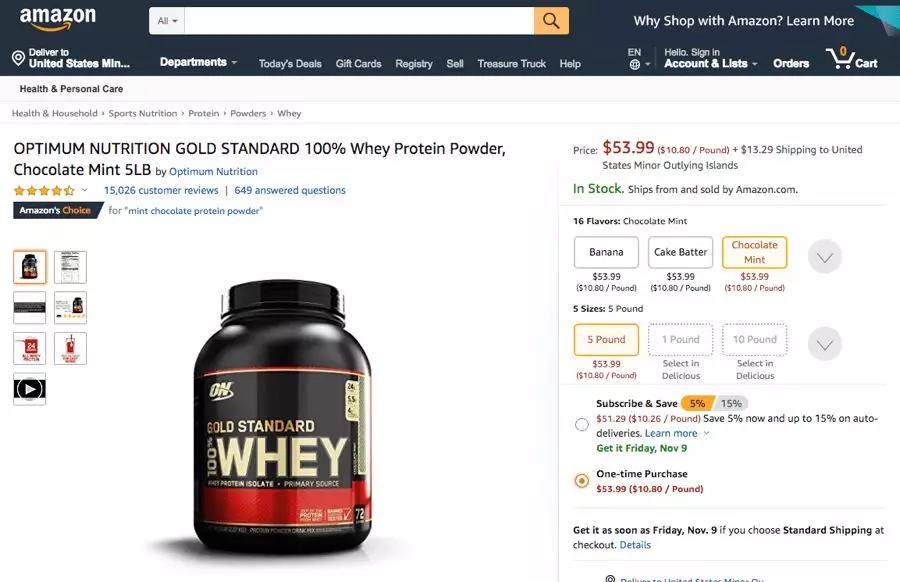Click the Optimum Nutrition brand link
The width and height of the screenshot is (900, 582).
(213, 171)
